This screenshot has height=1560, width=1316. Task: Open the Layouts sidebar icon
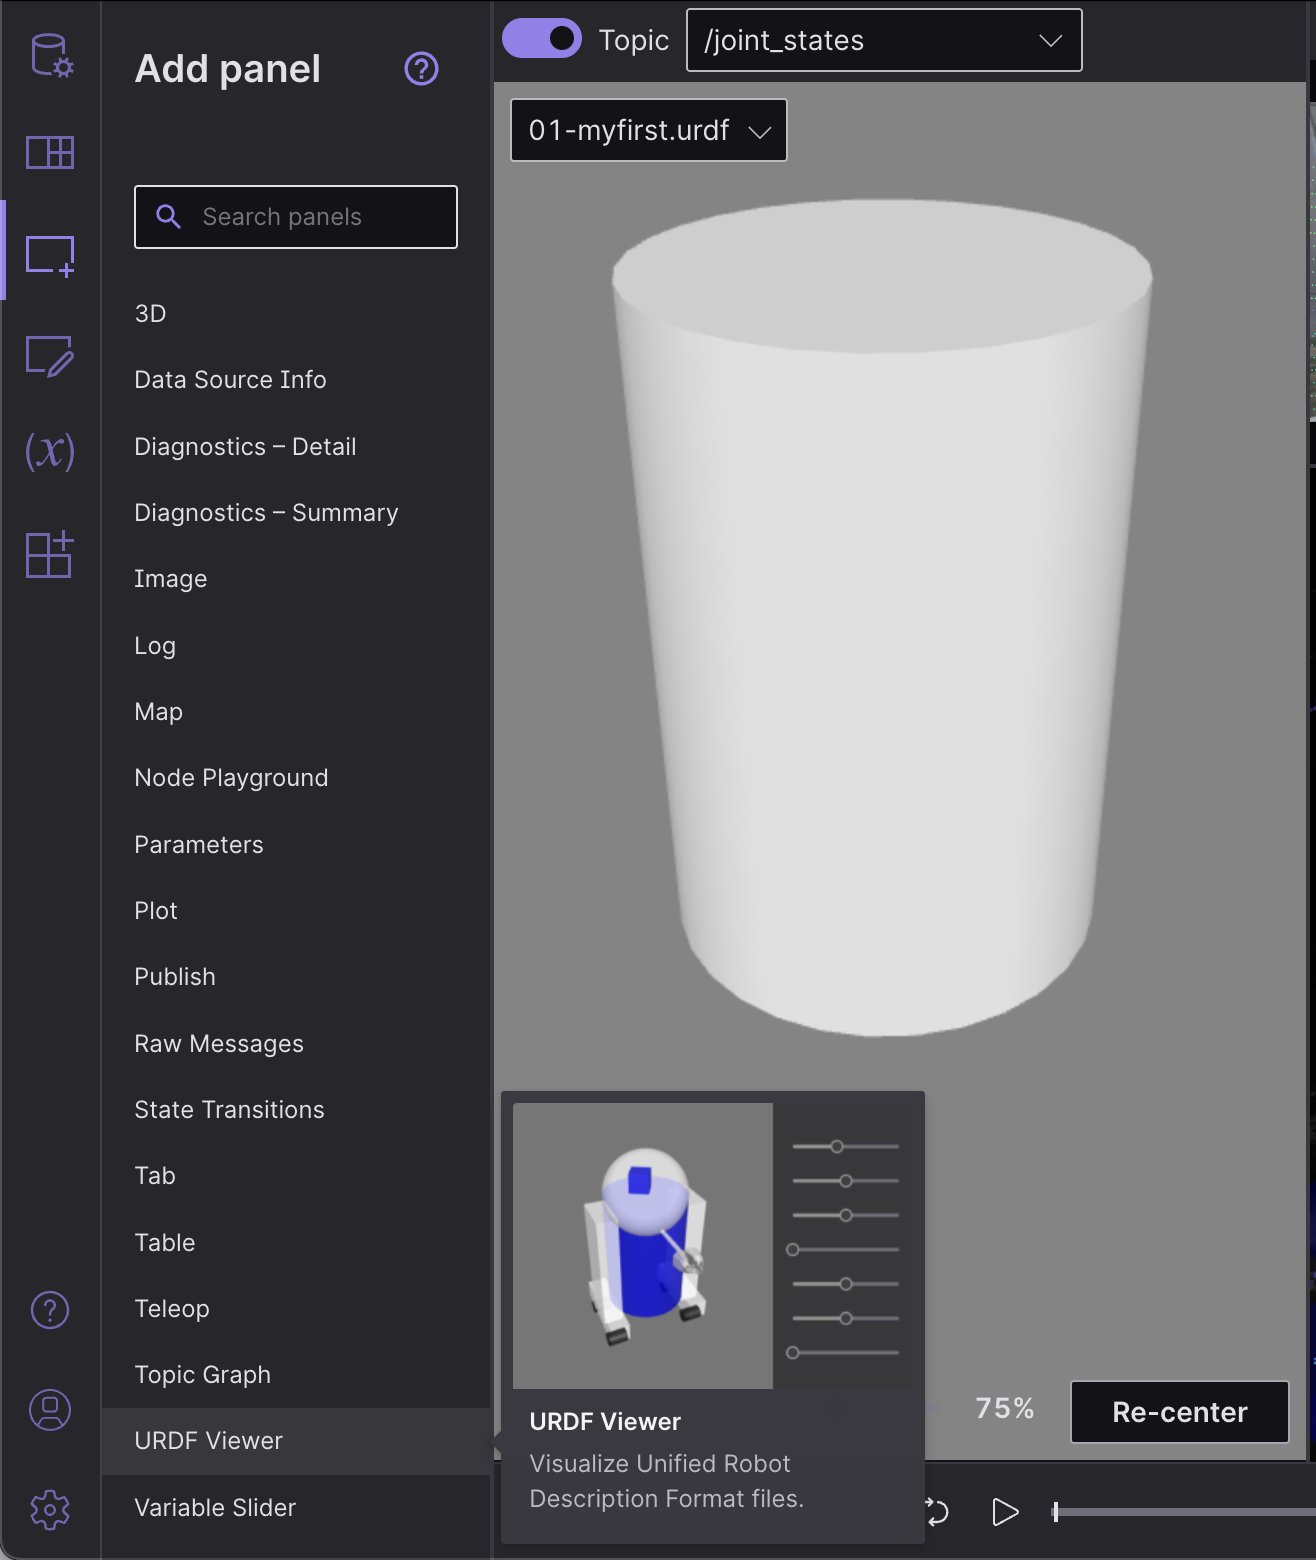(x=50, y=153)
